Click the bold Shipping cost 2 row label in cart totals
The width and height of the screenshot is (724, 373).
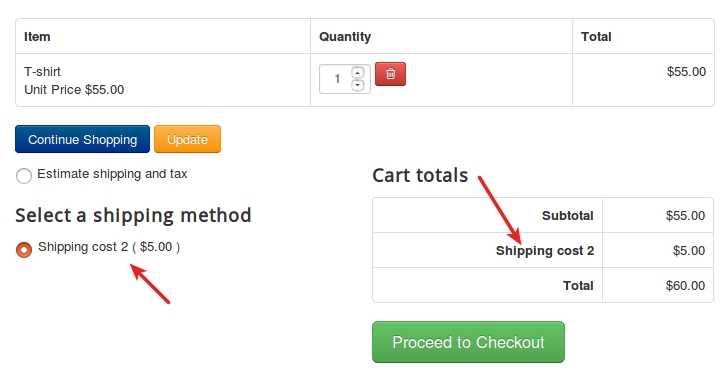545,251
